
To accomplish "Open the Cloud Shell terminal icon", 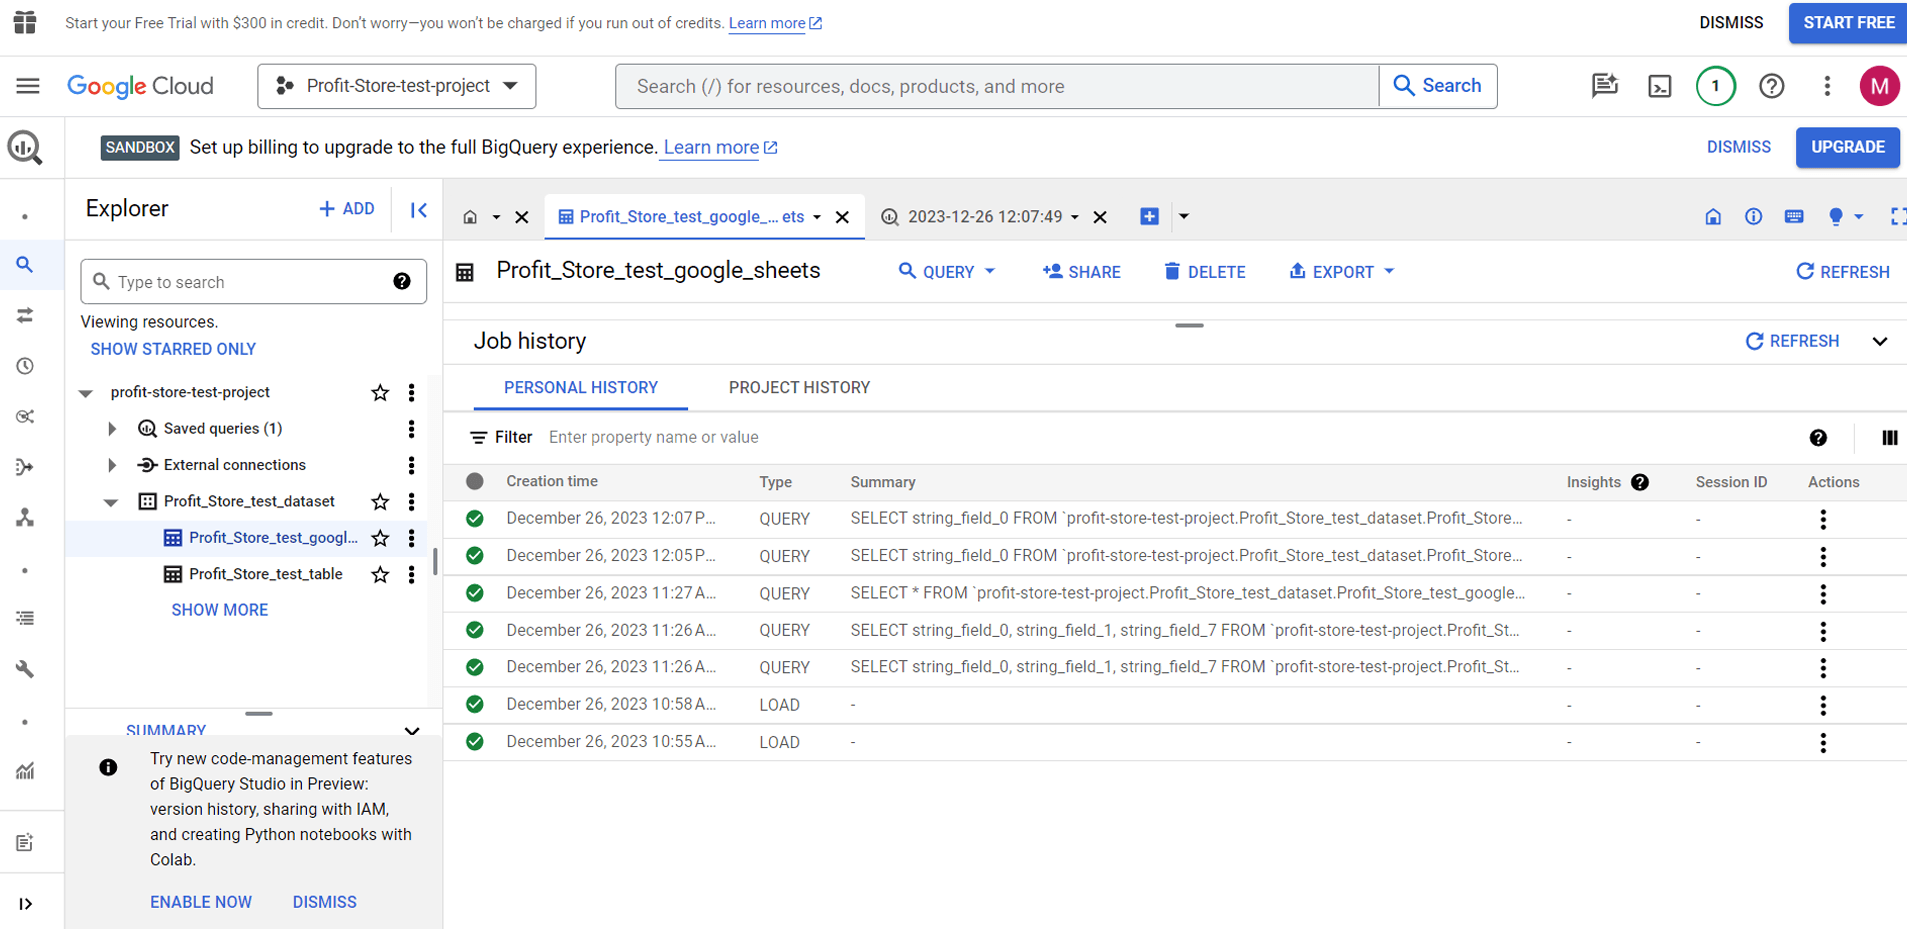I will pos(1660,86).
